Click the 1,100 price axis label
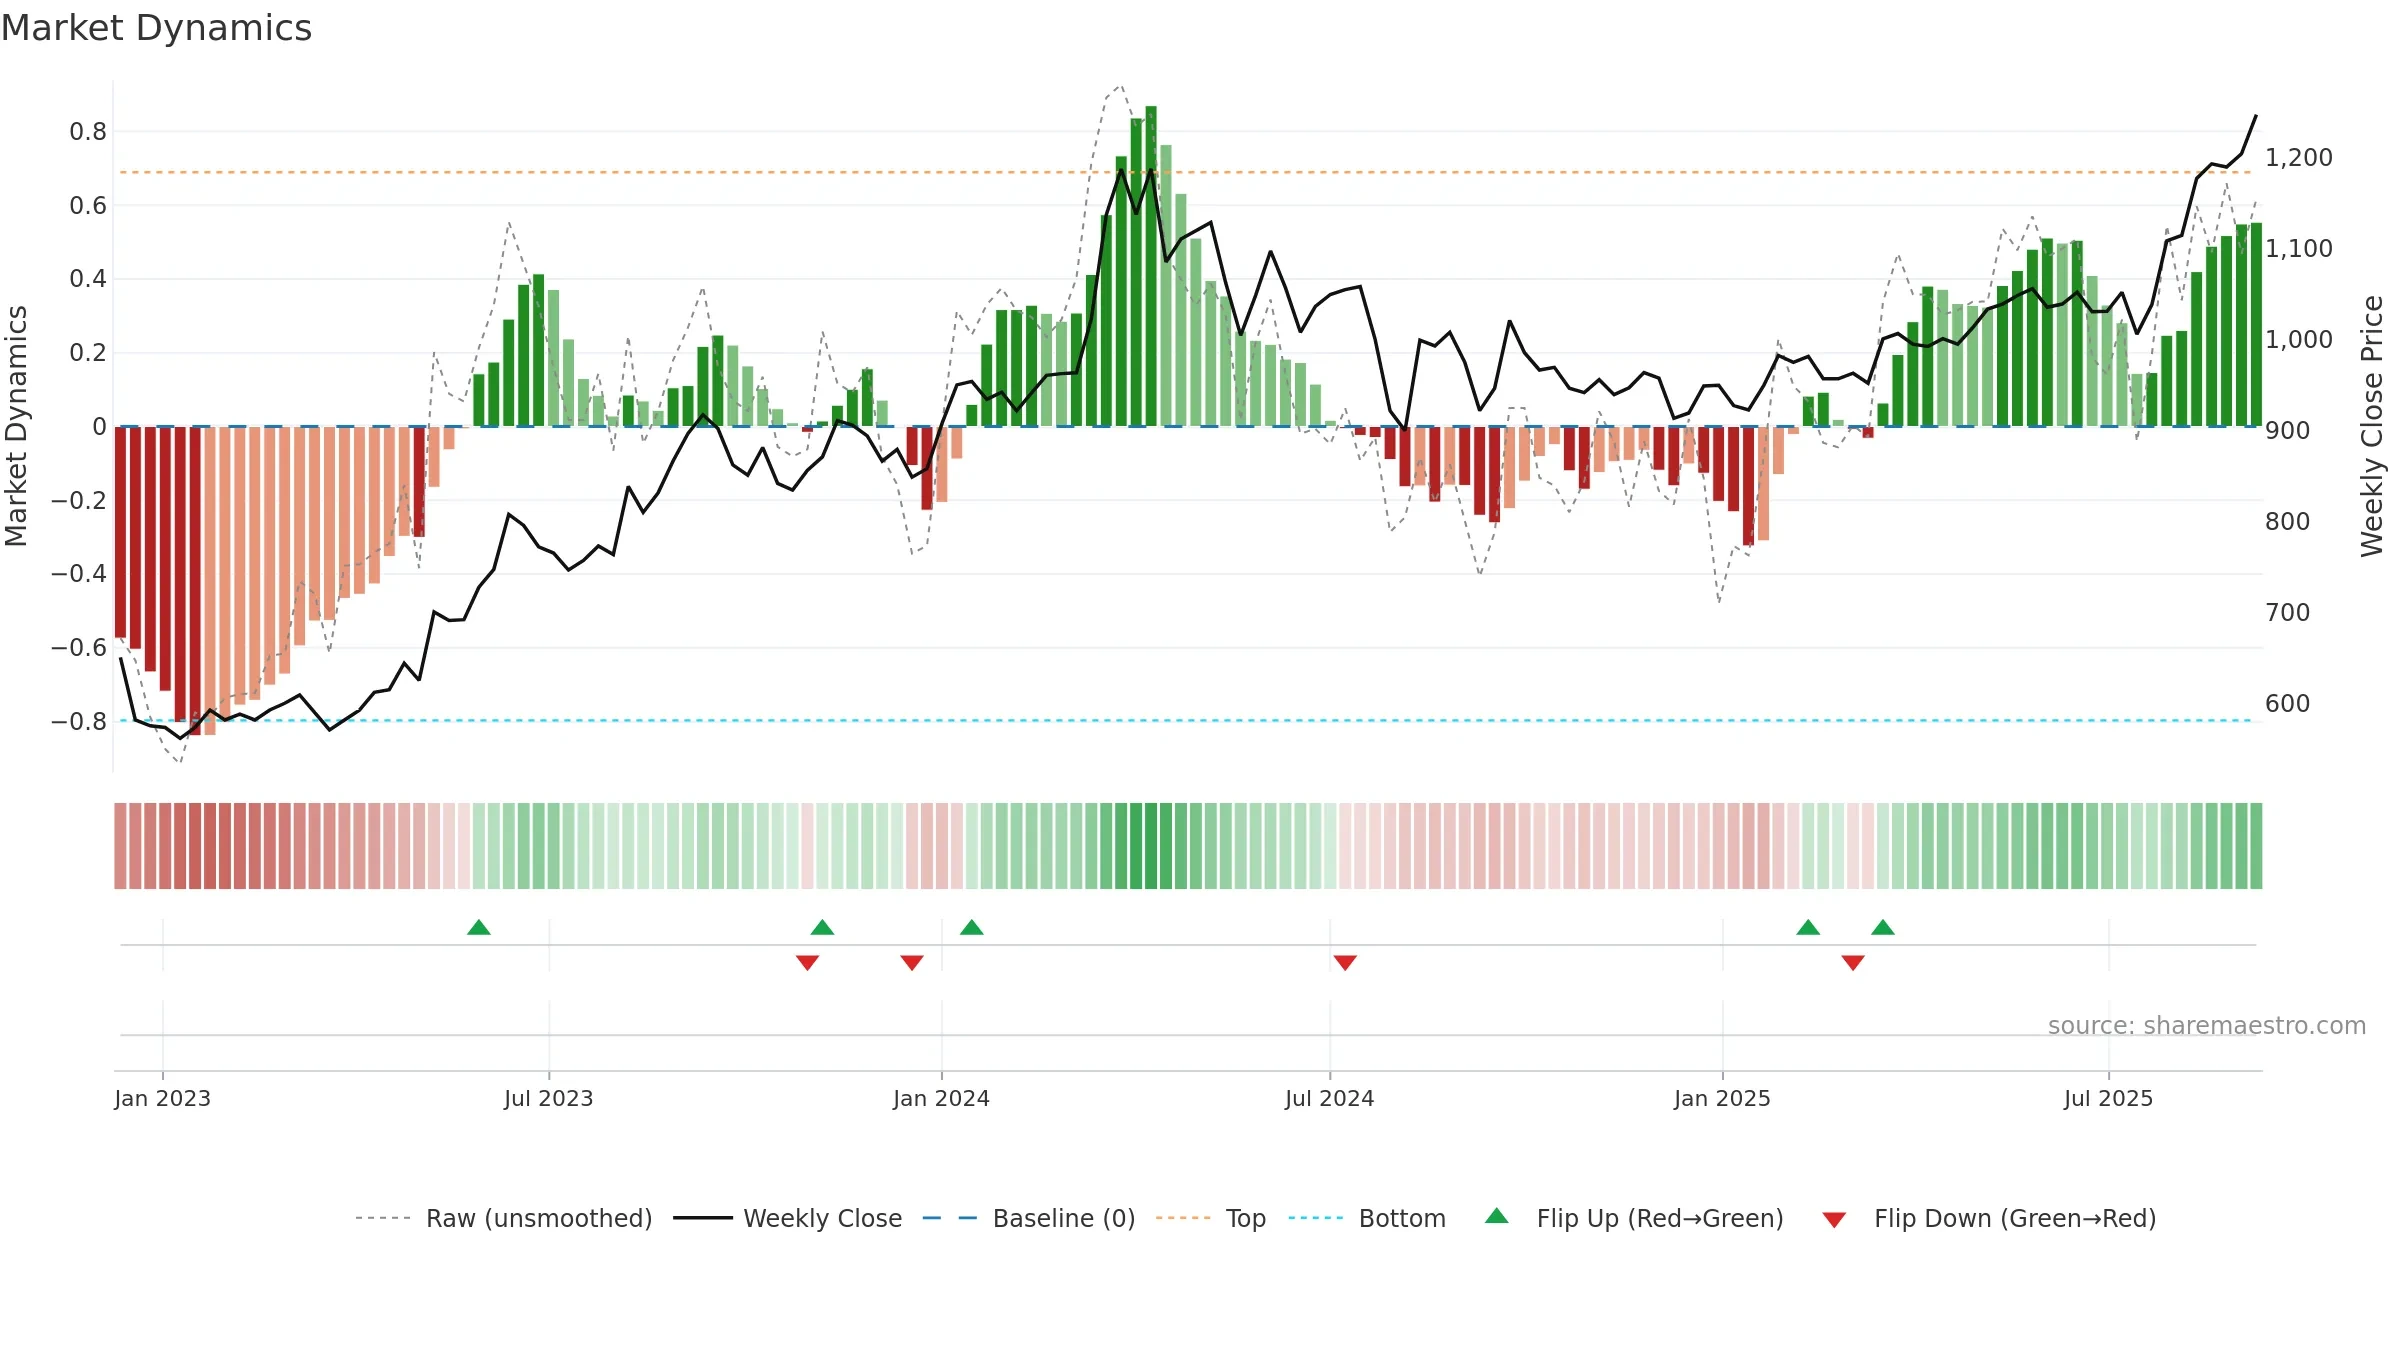Viewport: 2400px width, 1350px height. [2299, 248]
